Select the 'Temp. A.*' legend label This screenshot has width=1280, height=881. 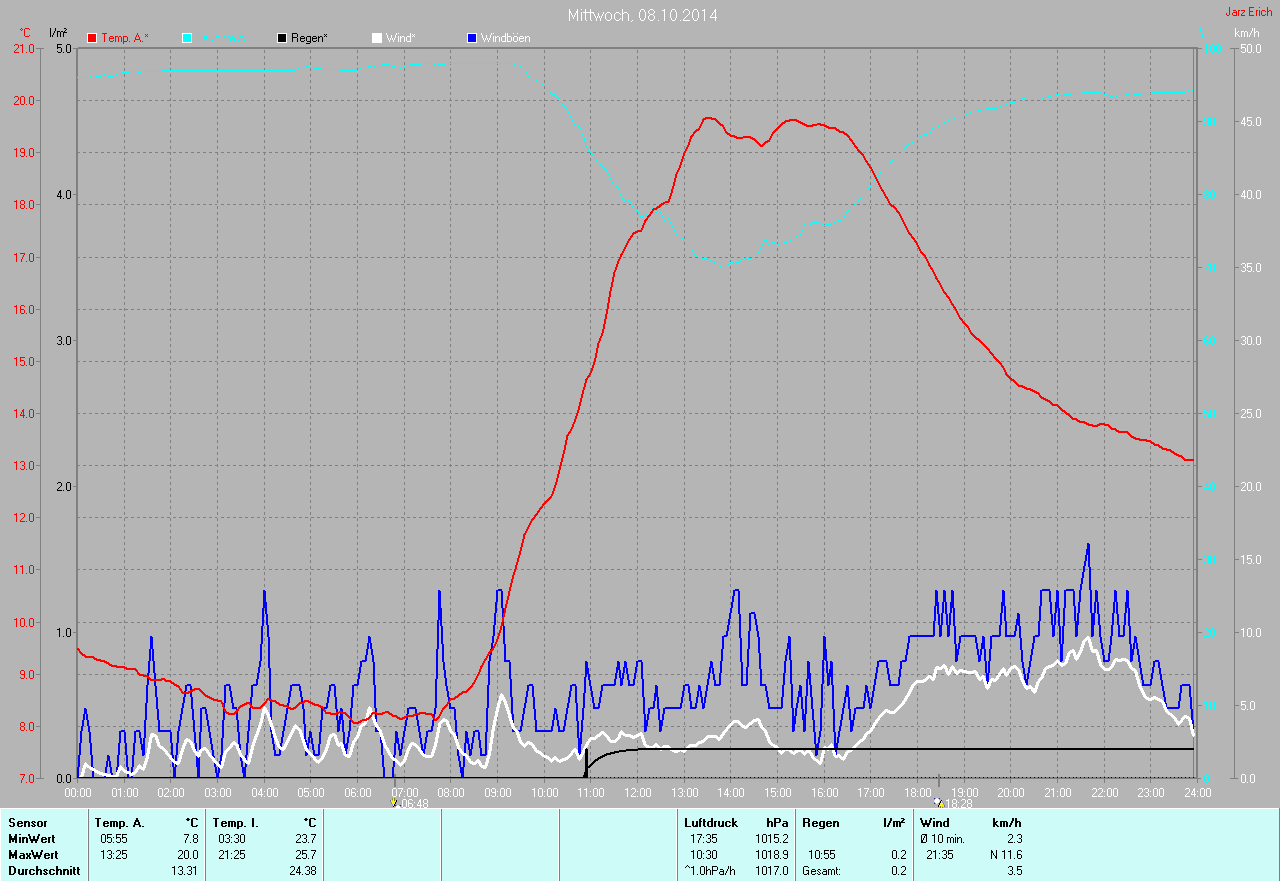tap(125, 38)
